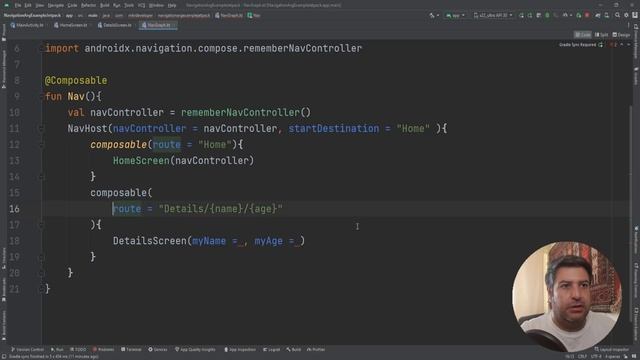The width and height of the screenshot is (640, 360).
Task: Open the app run configuration dropdown
Action: pos(455,16)
